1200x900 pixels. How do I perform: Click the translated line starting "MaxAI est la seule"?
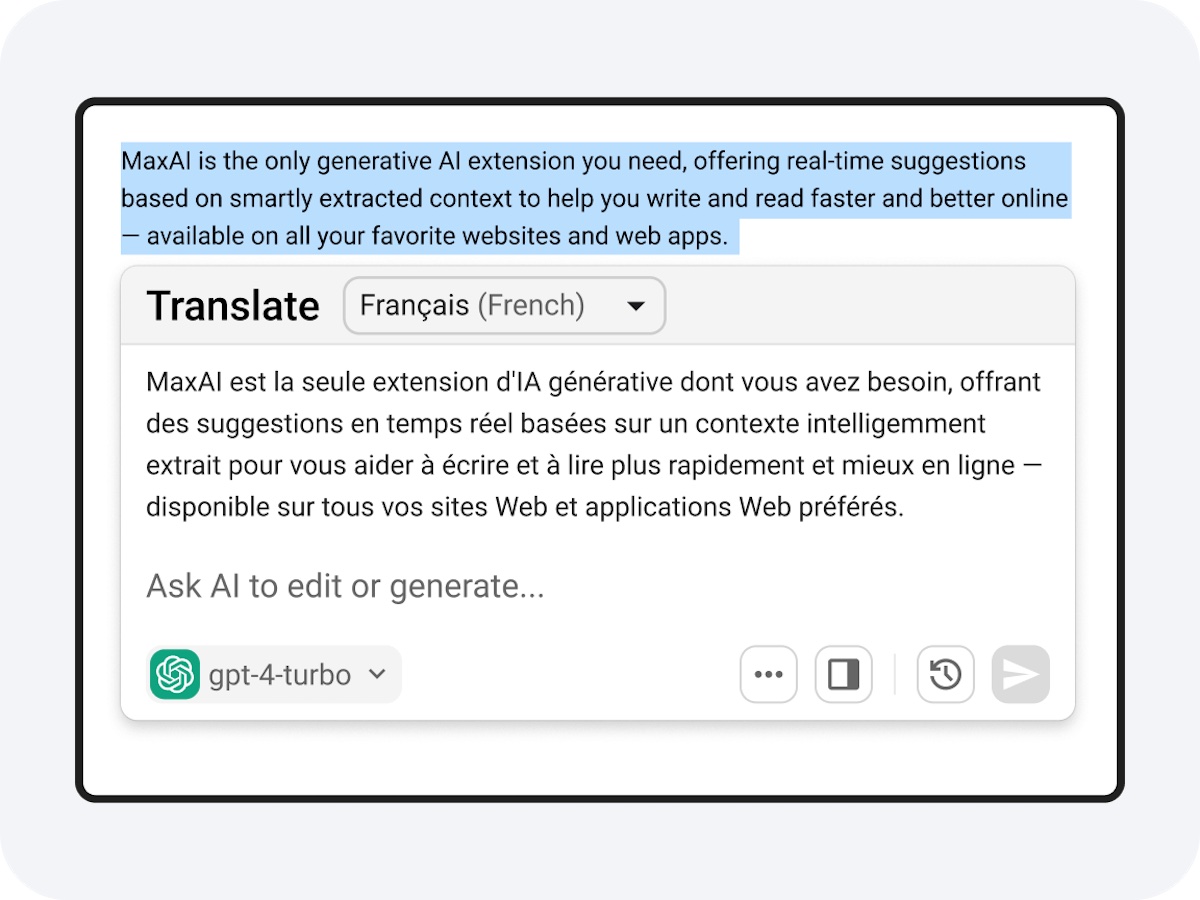pos(592,382)
